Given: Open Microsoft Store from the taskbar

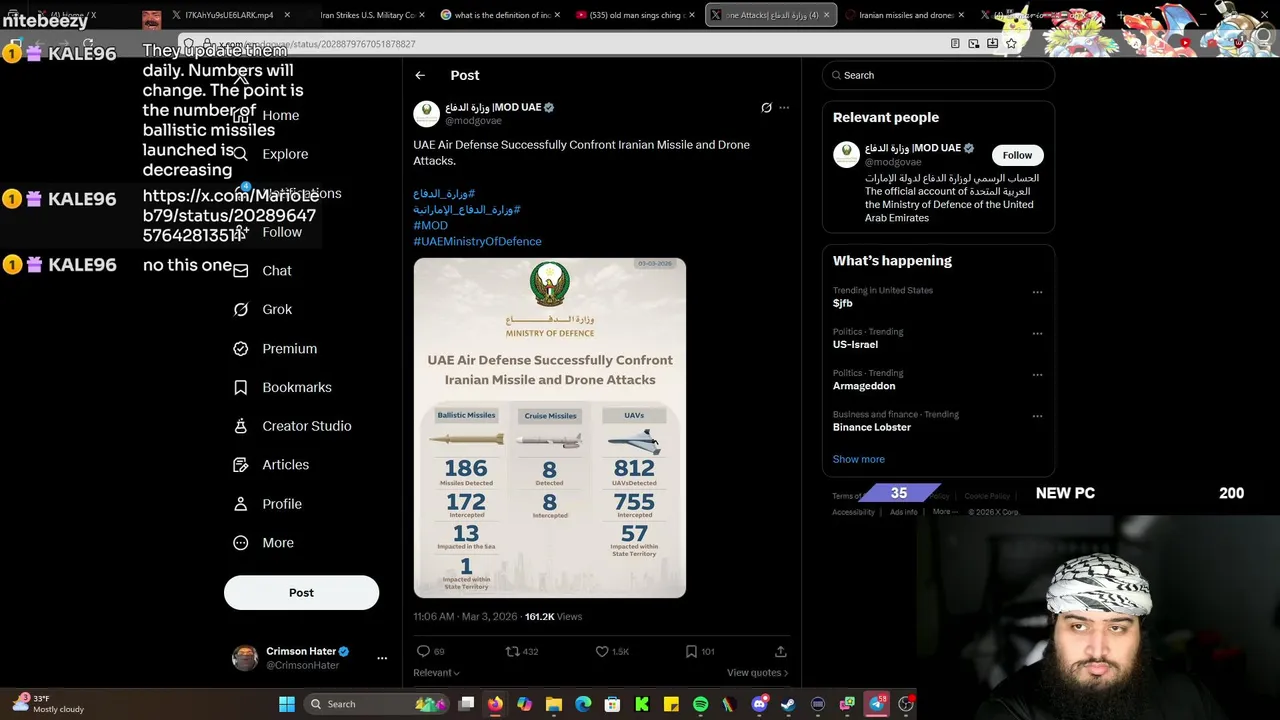Looking at the screenshot, I should (x=612, y=704).
